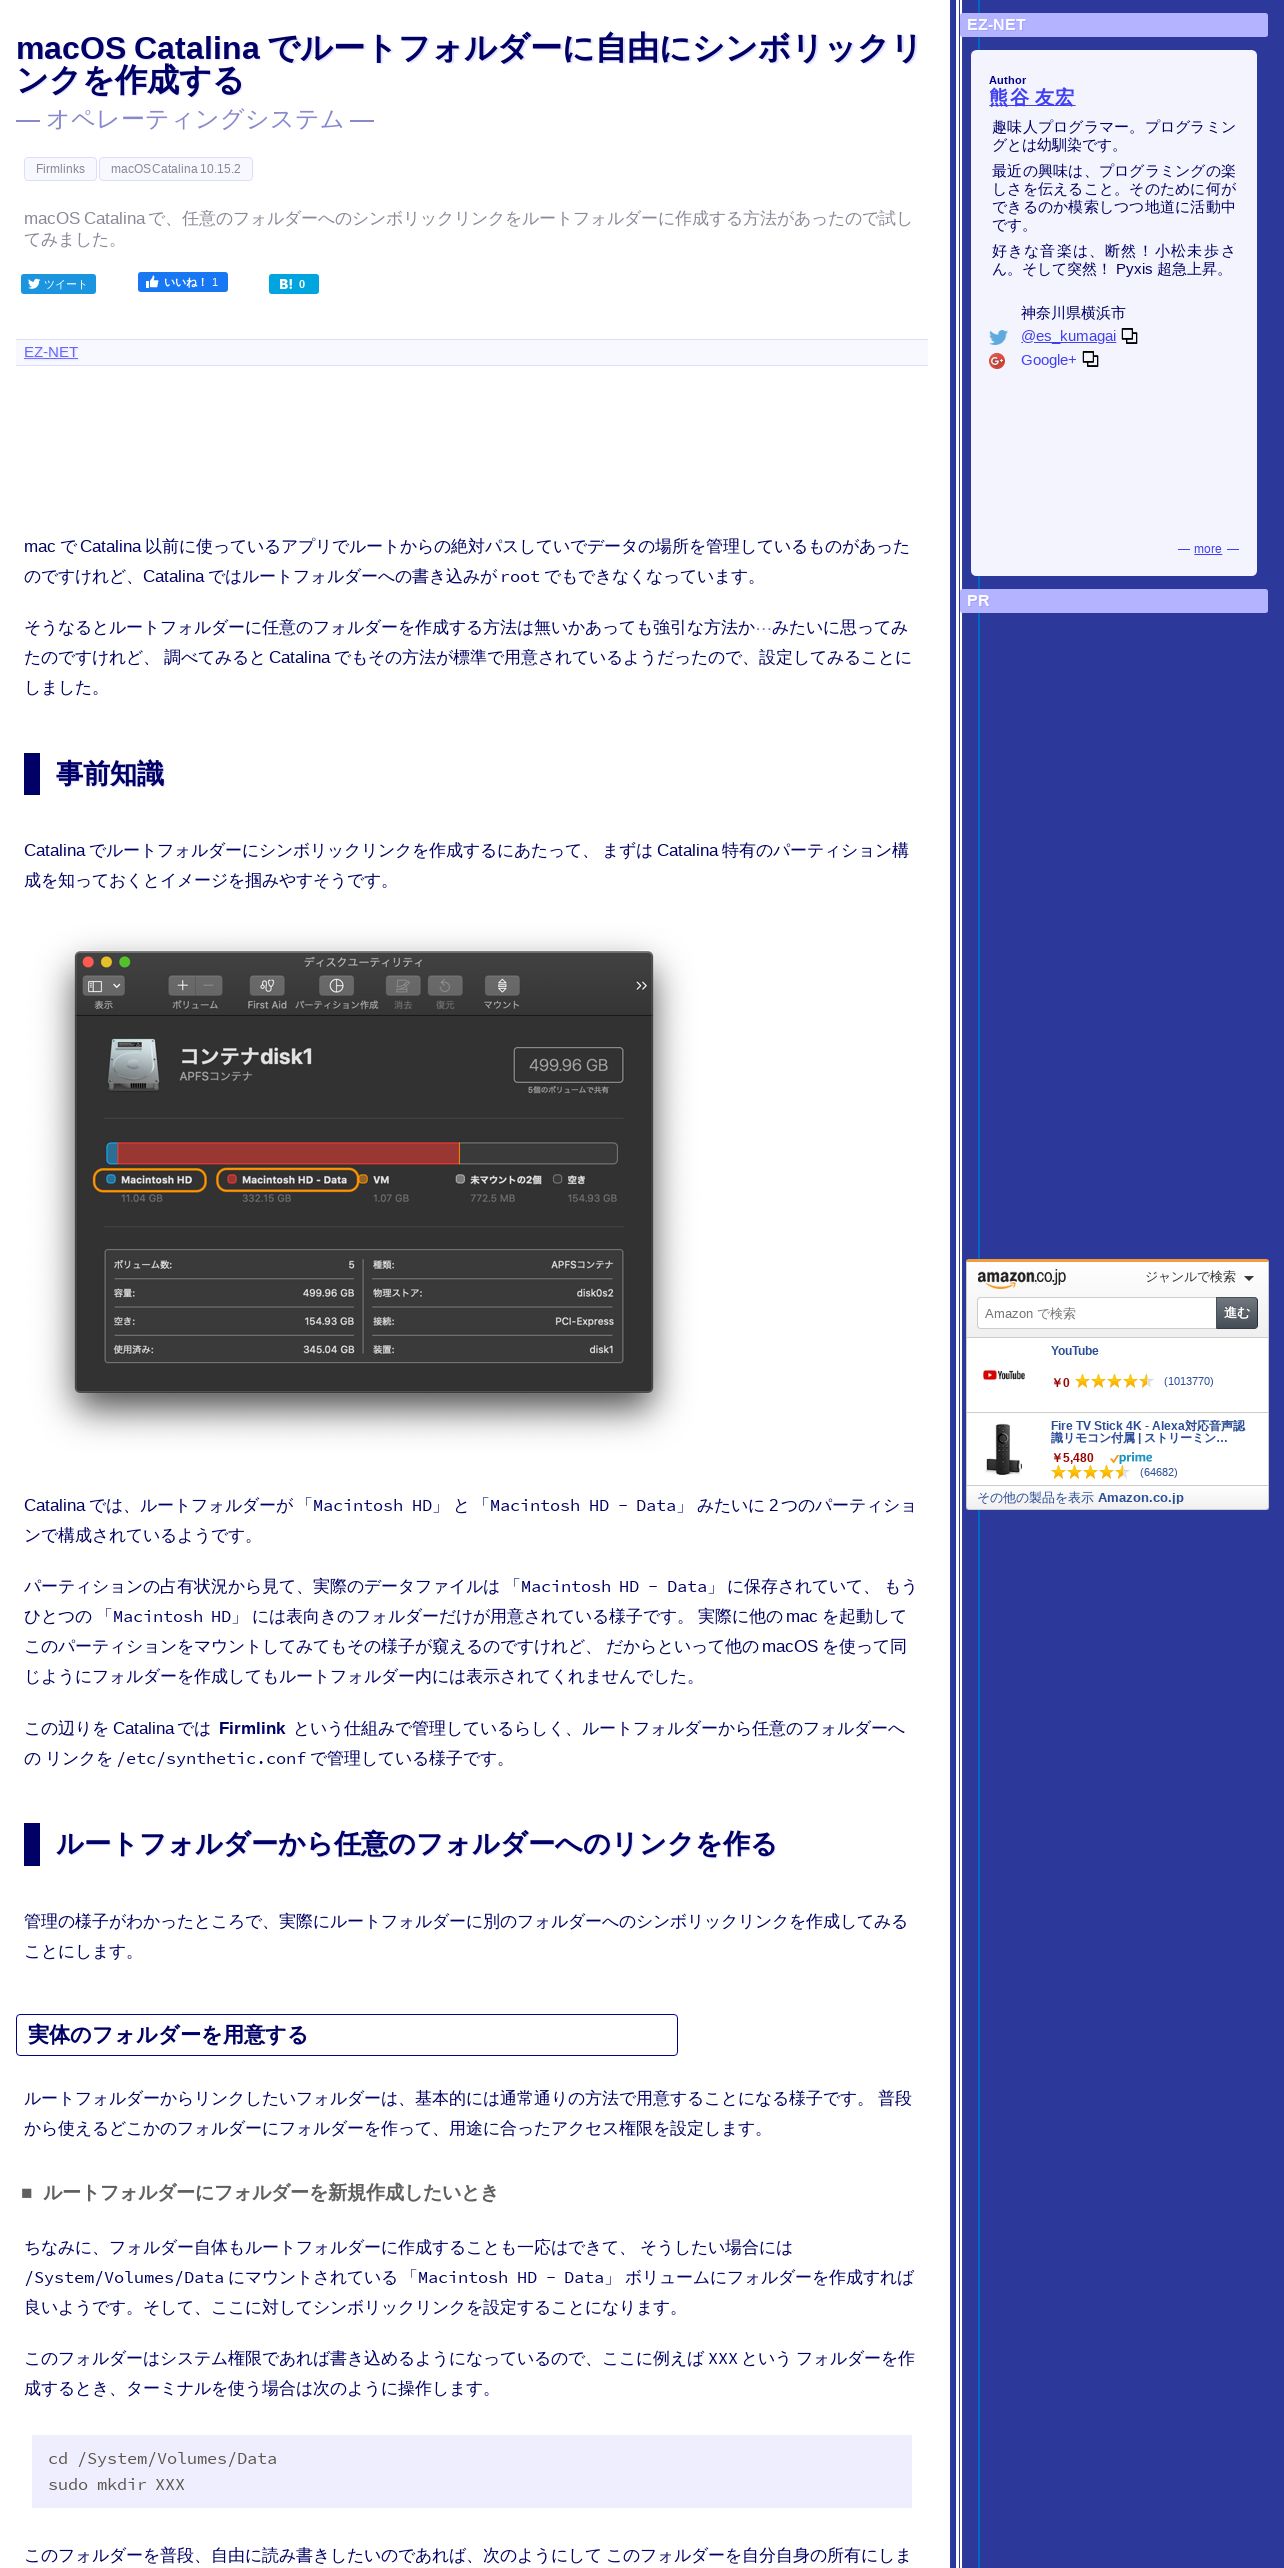
Task: Open the Firmlinks tag
Action: pos(60,169)
